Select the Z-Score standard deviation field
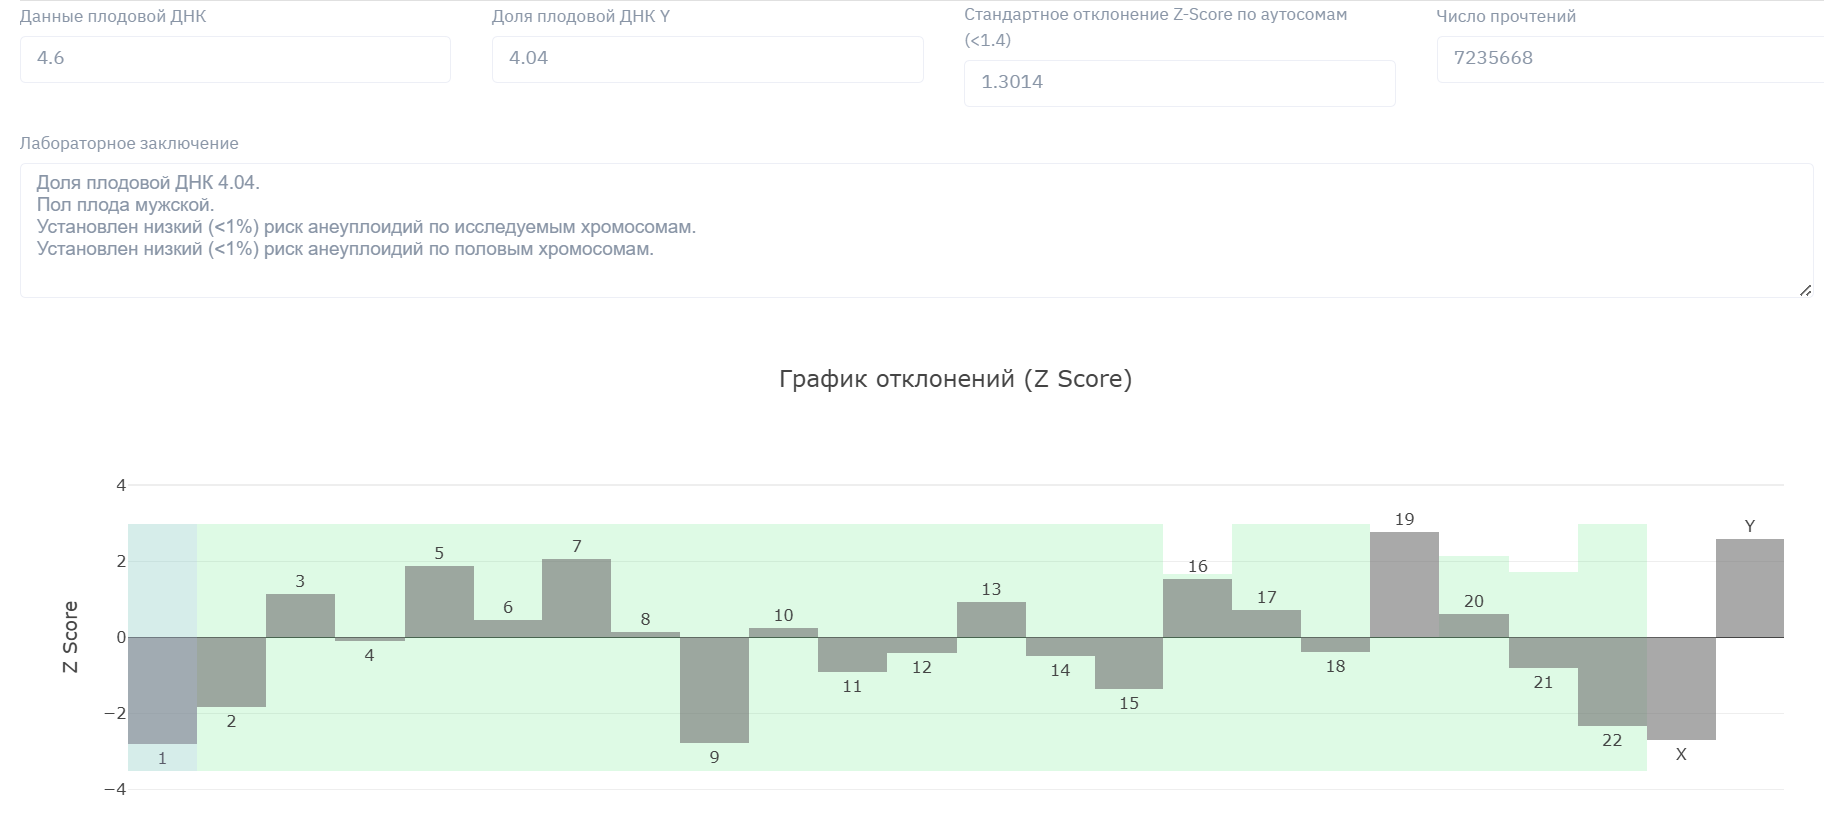 click(1179, 83)
